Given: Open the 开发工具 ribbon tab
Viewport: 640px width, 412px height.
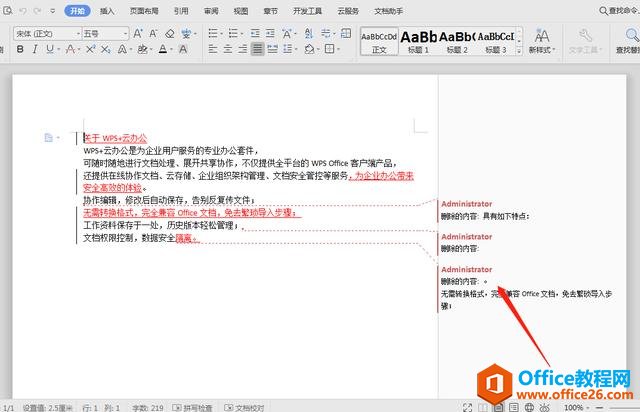Looking at the screenshot, I should [307, 11].
